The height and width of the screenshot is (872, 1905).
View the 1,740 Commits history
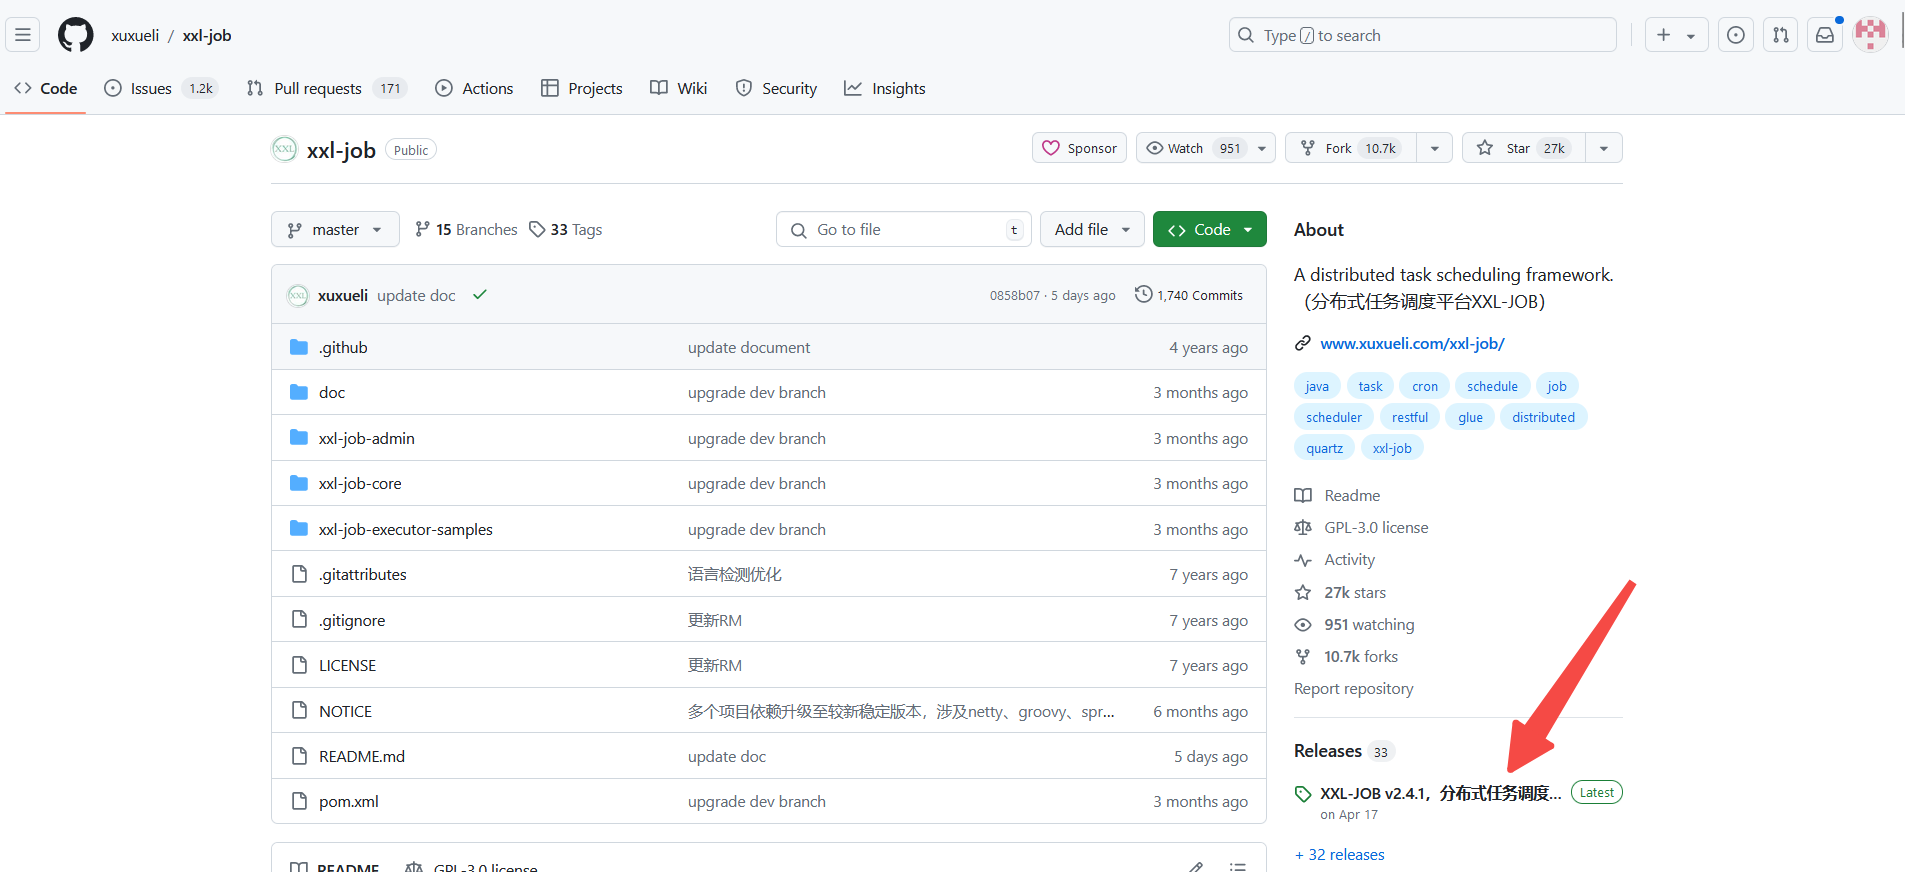point(1189,295)
